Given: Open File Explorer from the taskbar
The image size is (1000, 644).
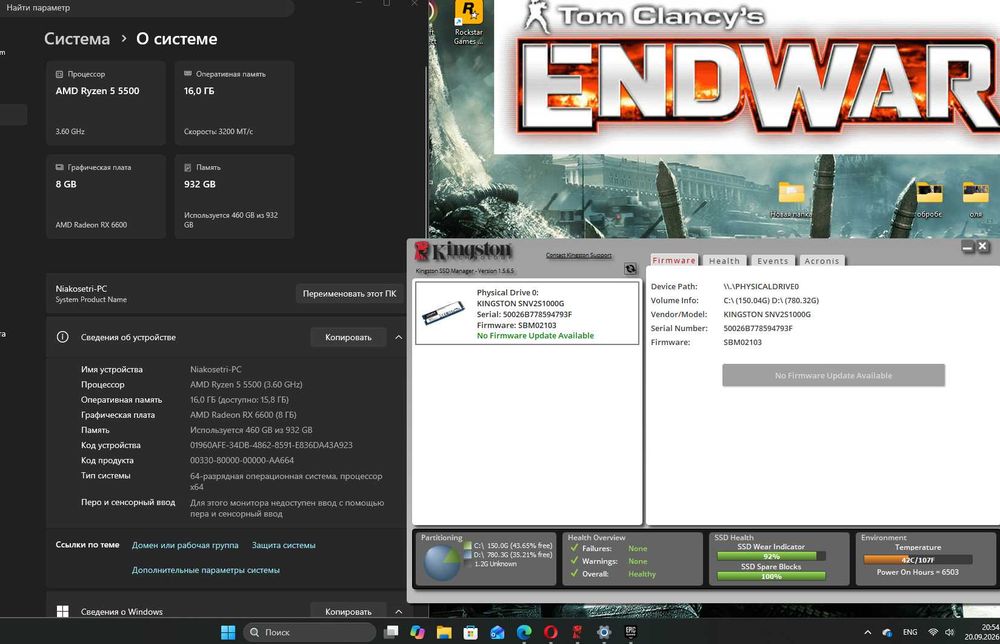Looking at the screenshot, I should click(444, 632).
